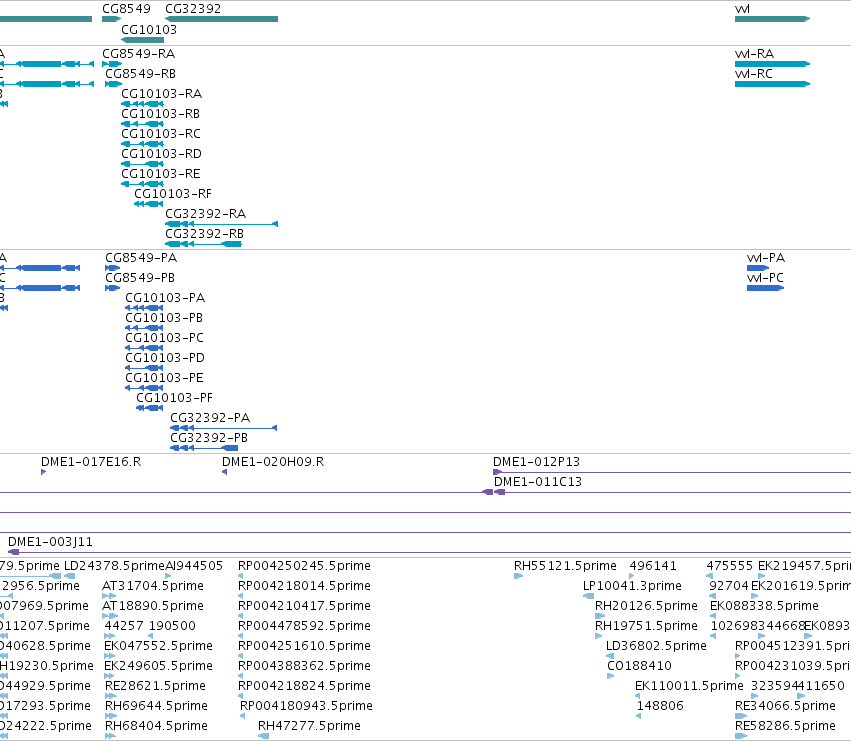Select protein CG10103-PB

coord(164,318)
